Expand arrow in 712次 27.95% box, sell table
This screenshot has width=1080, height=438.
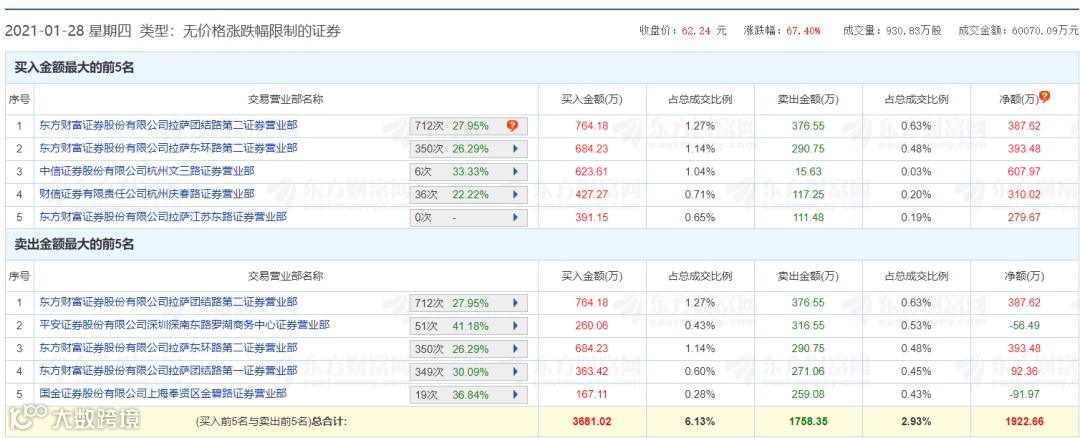pos(516,302)
